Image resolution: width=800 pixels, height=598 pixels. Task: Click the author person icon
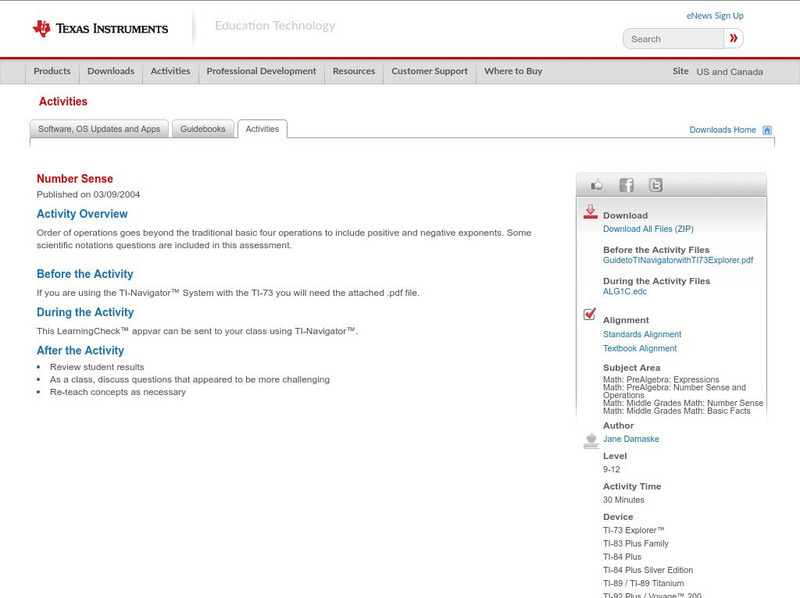click(x=590, y=440)
